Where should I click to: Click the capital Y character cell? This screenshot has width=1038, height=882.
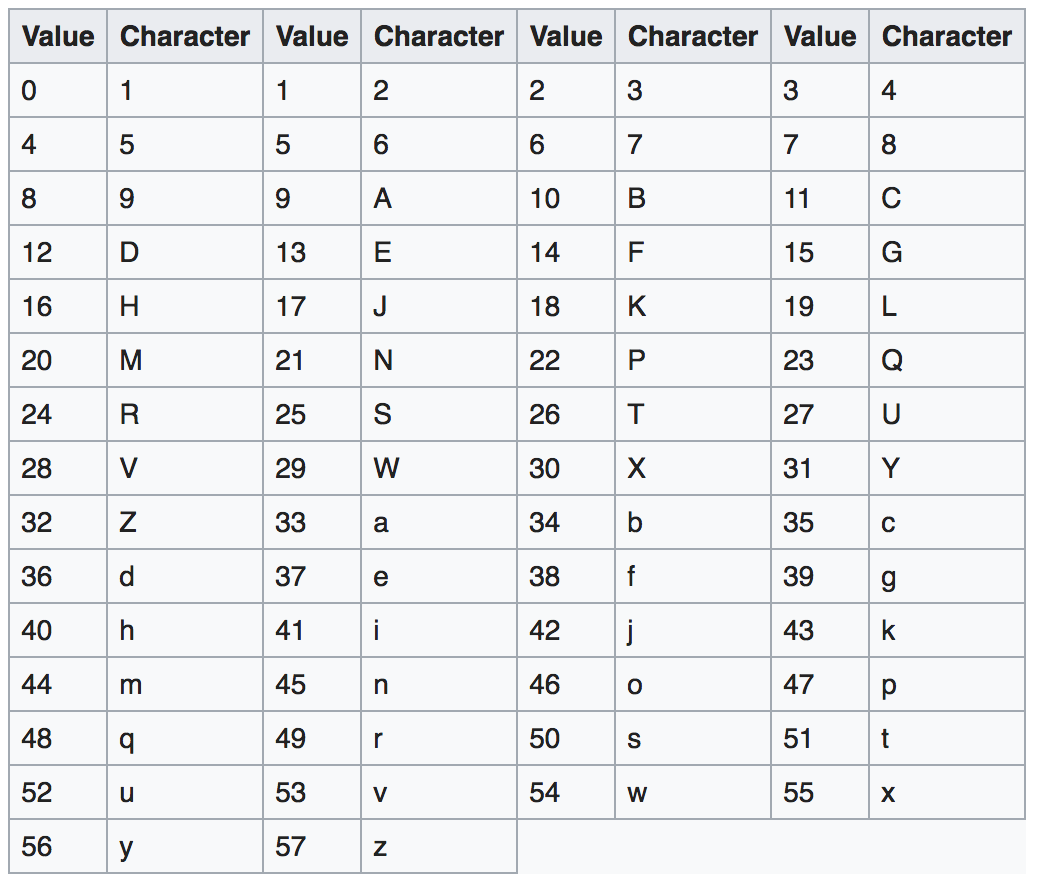[x=947, y=469]
